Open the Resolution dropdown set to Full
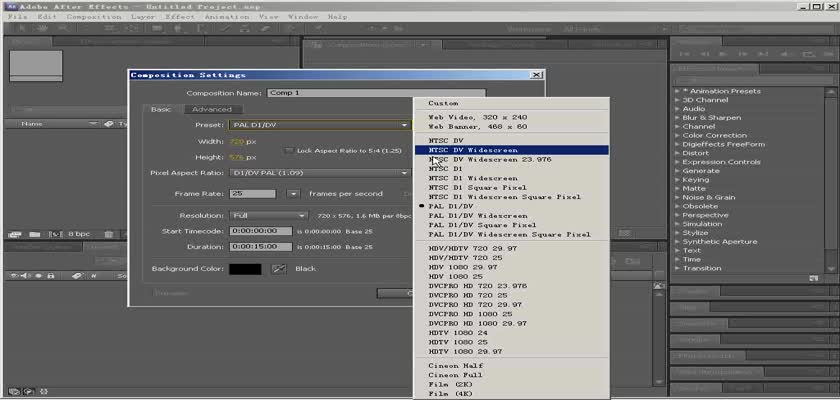 point(268,215)
